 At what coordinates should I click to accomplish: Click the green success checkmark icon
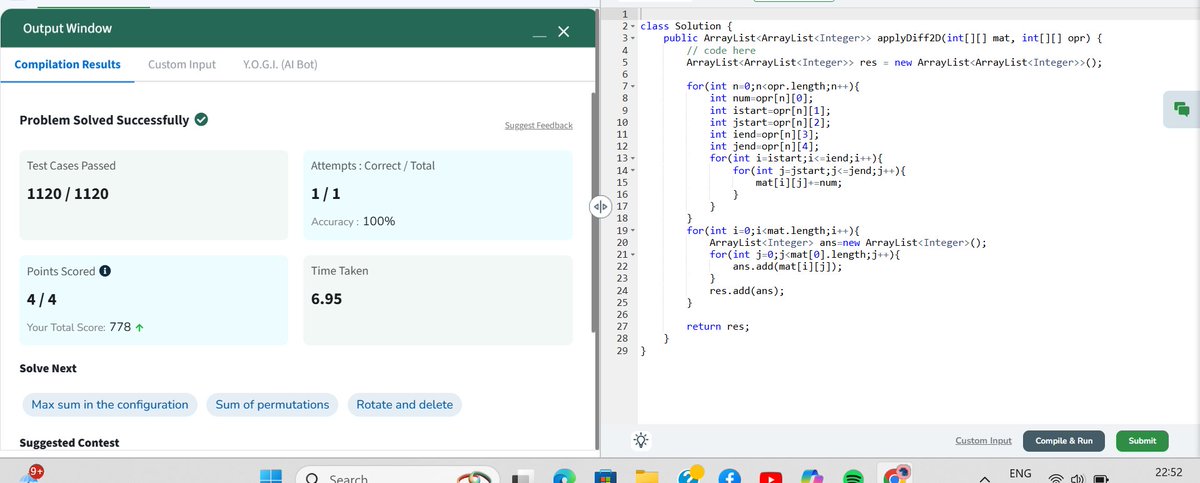pos(201,120)
